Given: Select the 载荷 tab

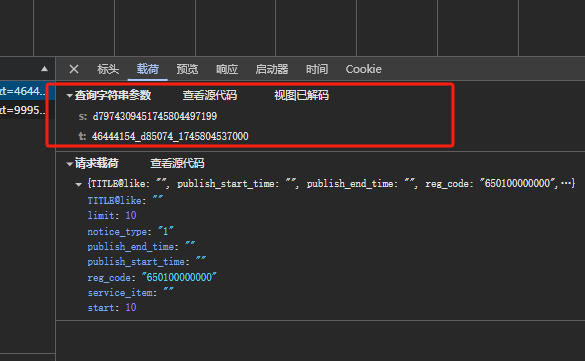Looking at the screenshot, I should click(147, 69).
